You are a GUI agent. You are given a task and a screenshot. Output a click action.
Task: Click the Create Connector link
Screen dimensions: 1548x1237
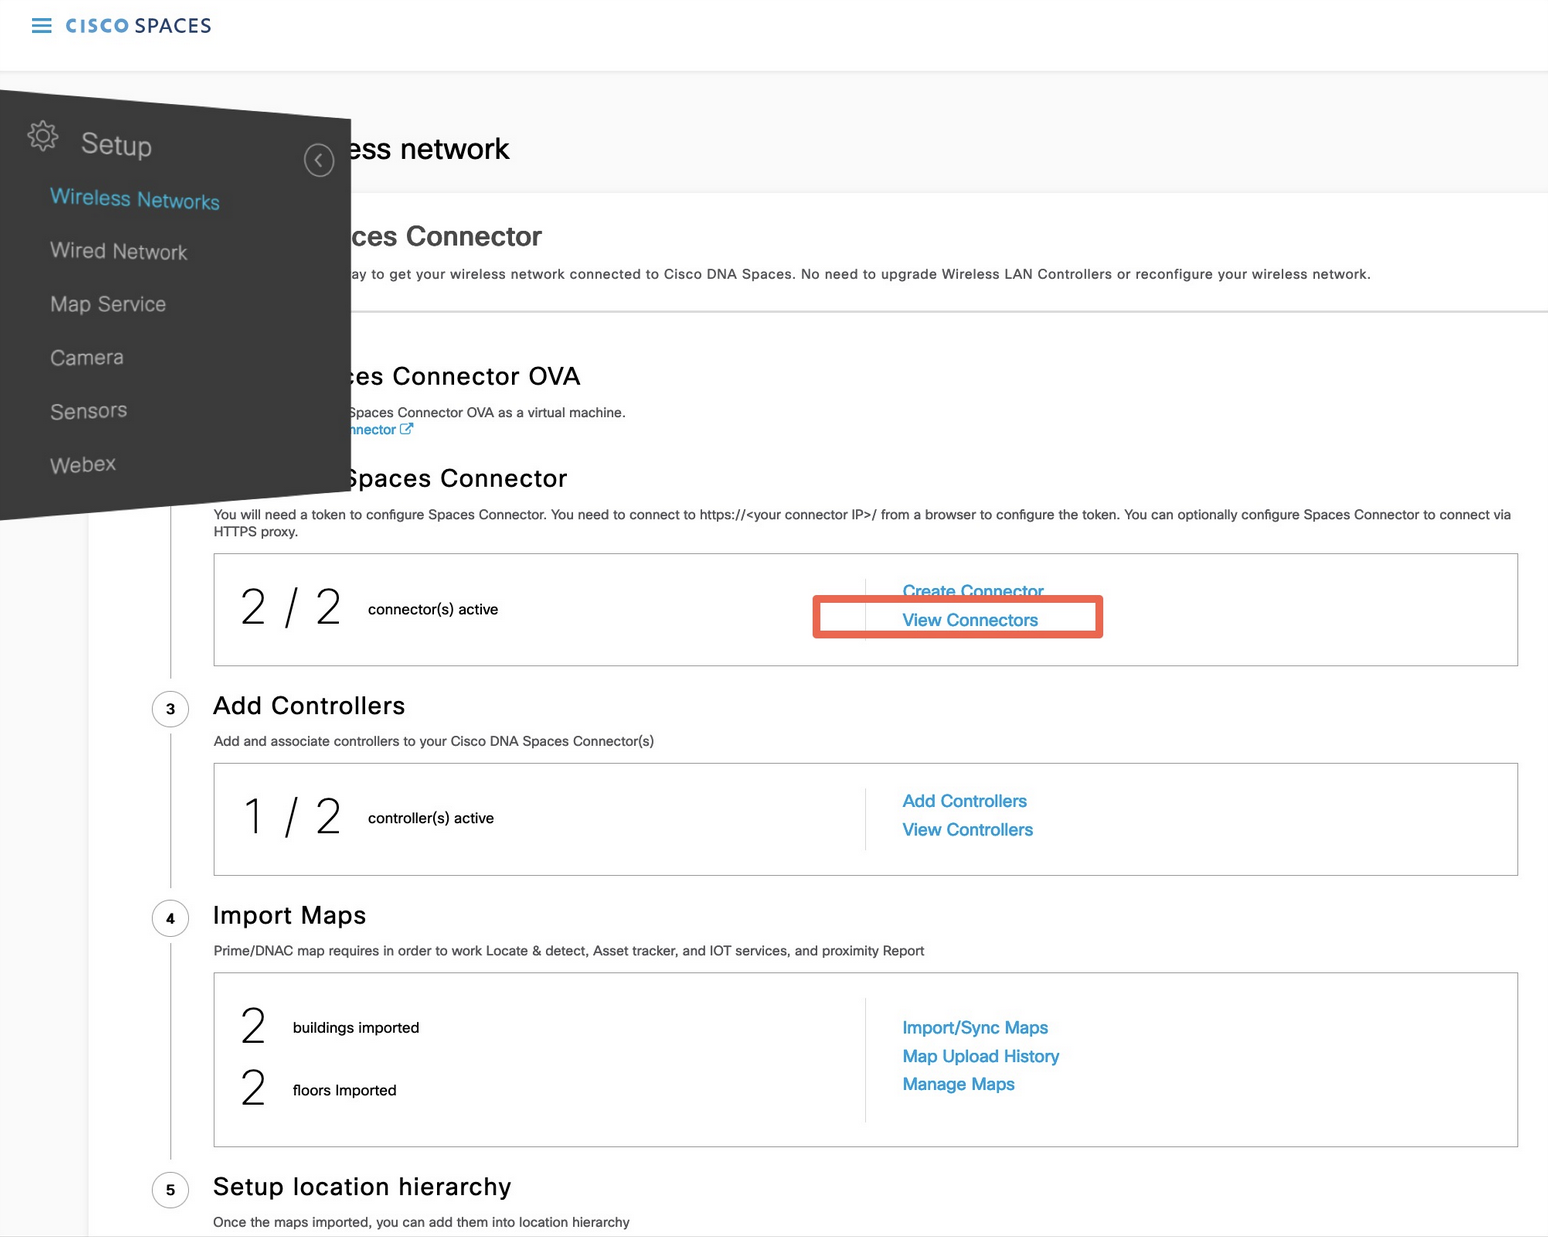point(972,589)
